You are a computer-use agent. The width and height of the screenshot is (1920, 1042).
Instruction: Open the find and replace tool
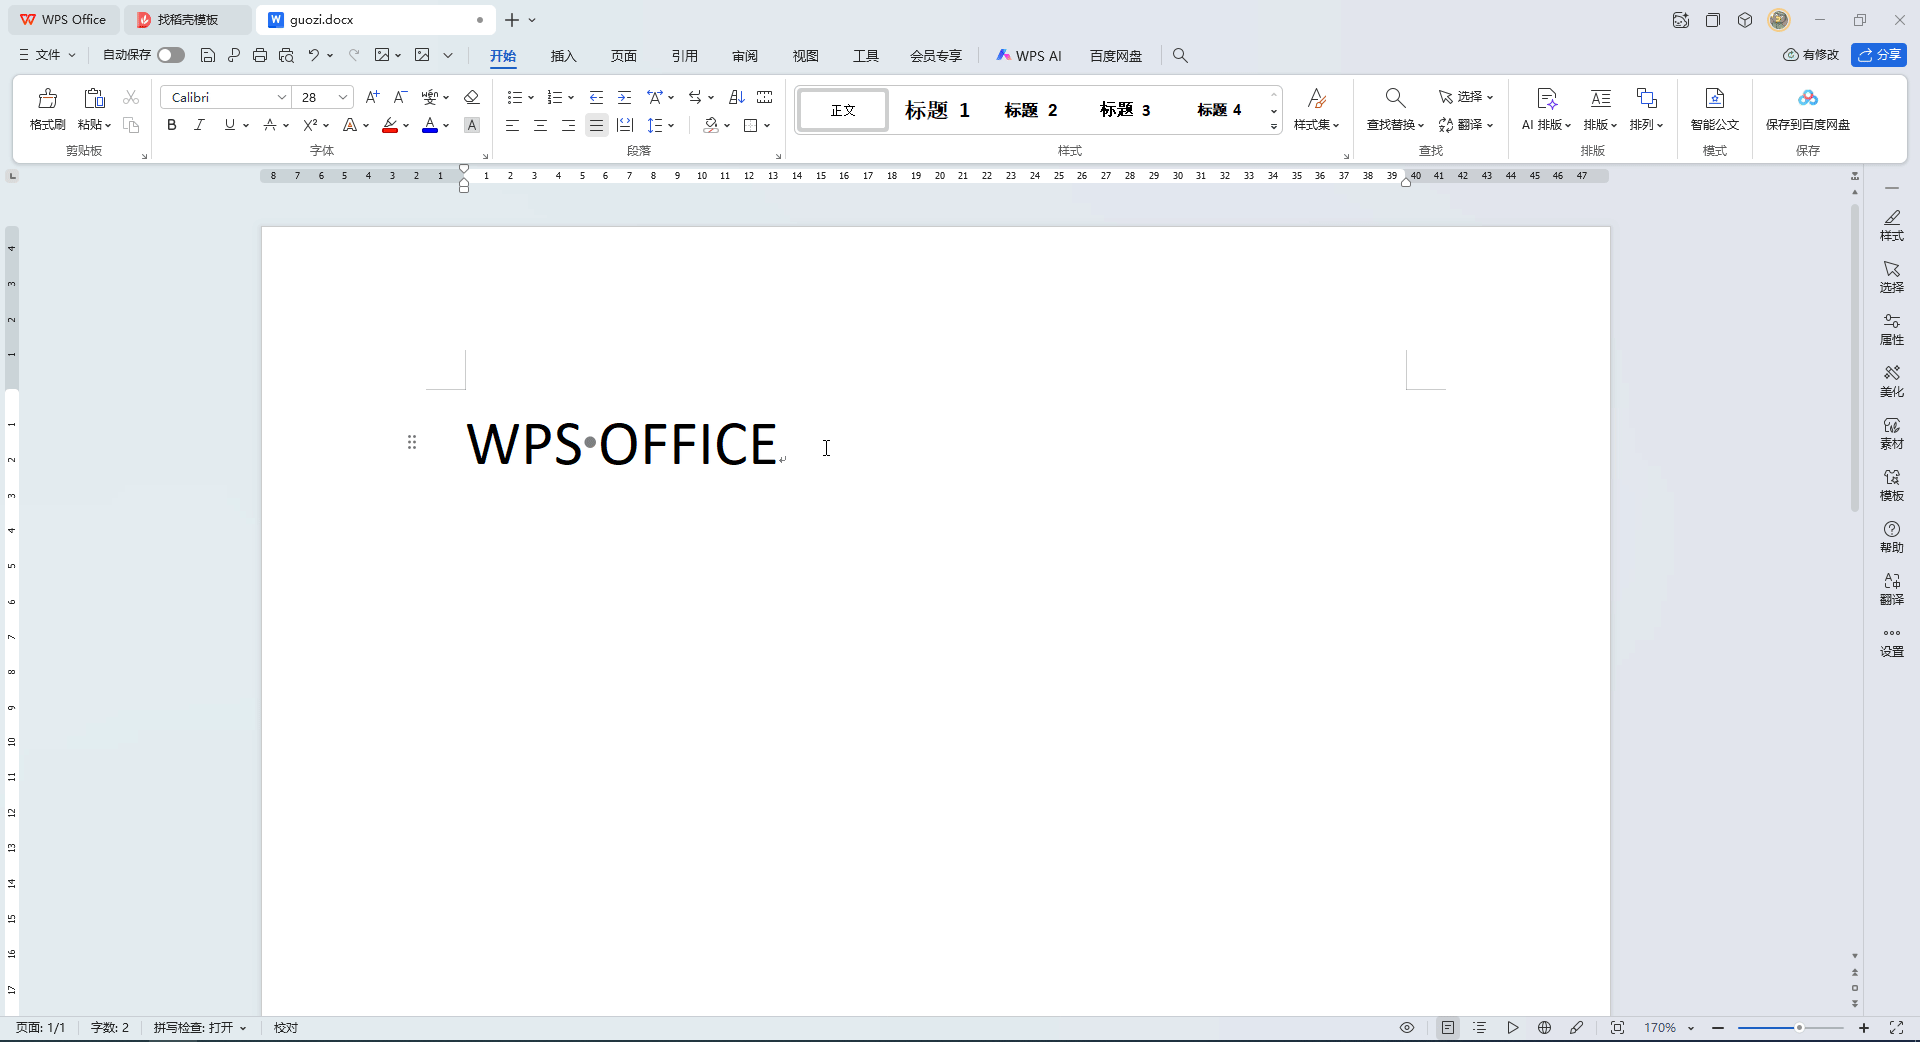pos(1390,110)
